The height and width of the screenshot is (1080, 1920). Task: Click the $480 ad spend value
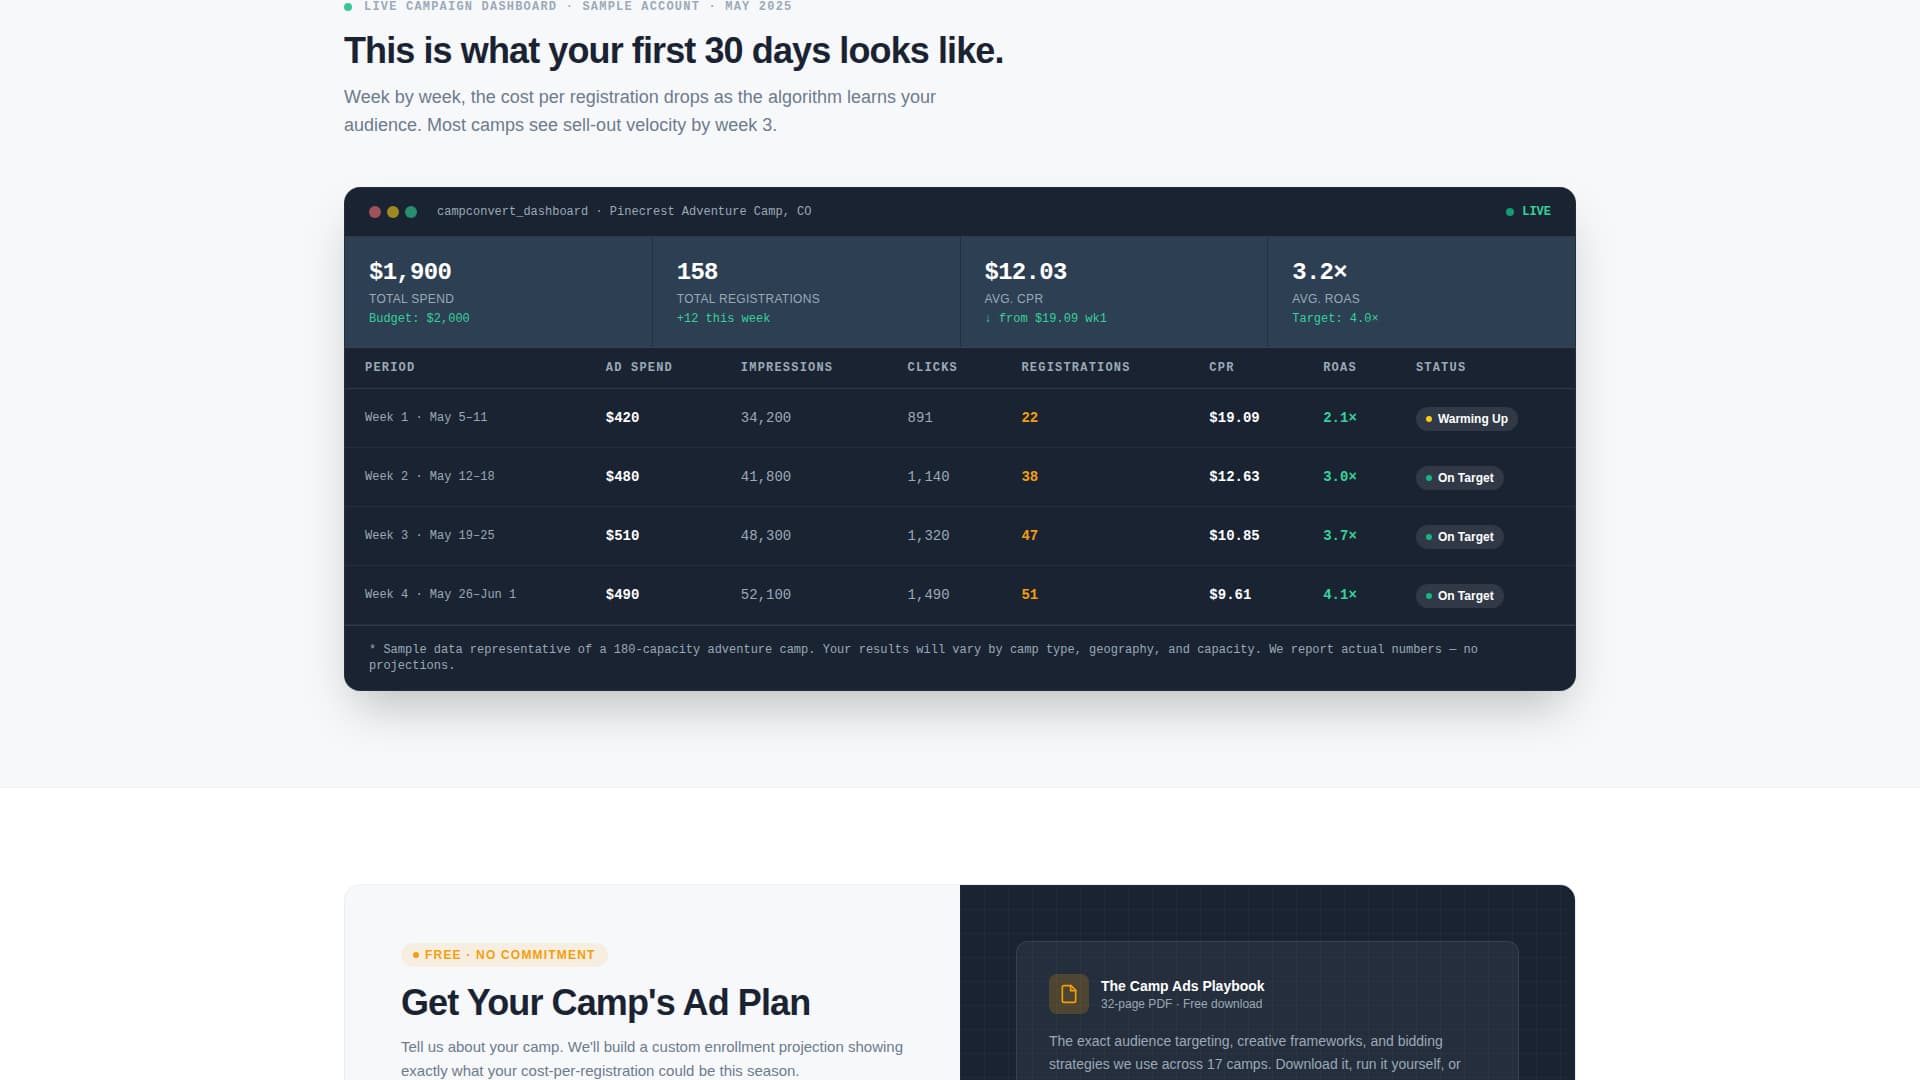(x=622, y=477)
